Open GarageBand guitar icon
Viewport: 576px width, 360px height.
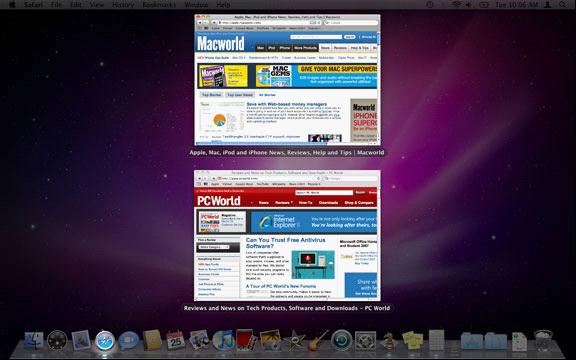point(318,340)
